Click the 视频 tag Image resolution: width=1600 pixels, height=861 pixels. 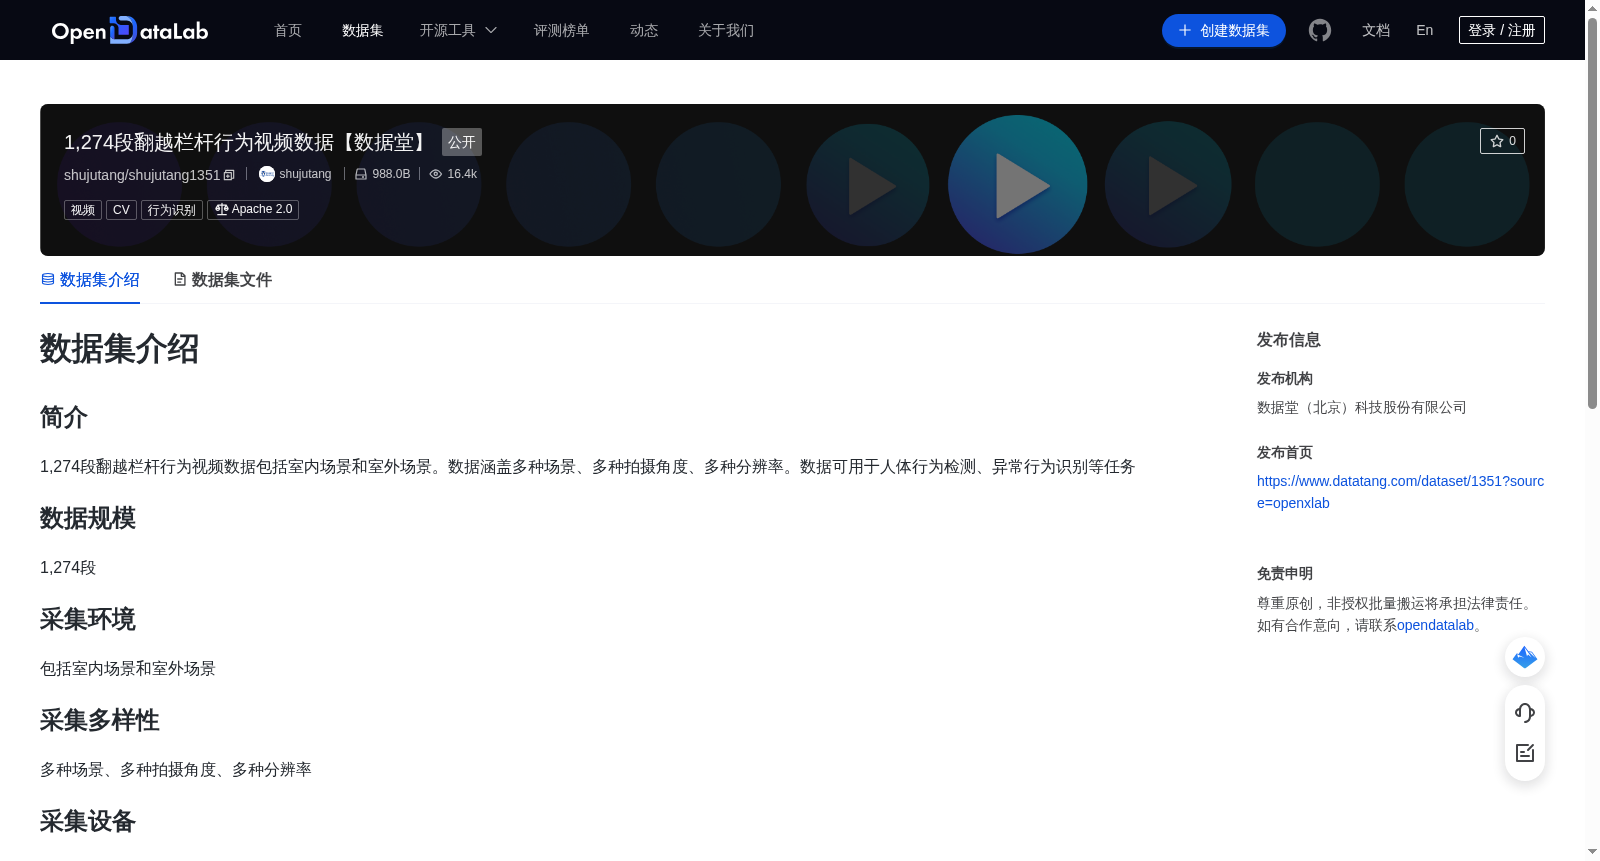tap(83, 210)
